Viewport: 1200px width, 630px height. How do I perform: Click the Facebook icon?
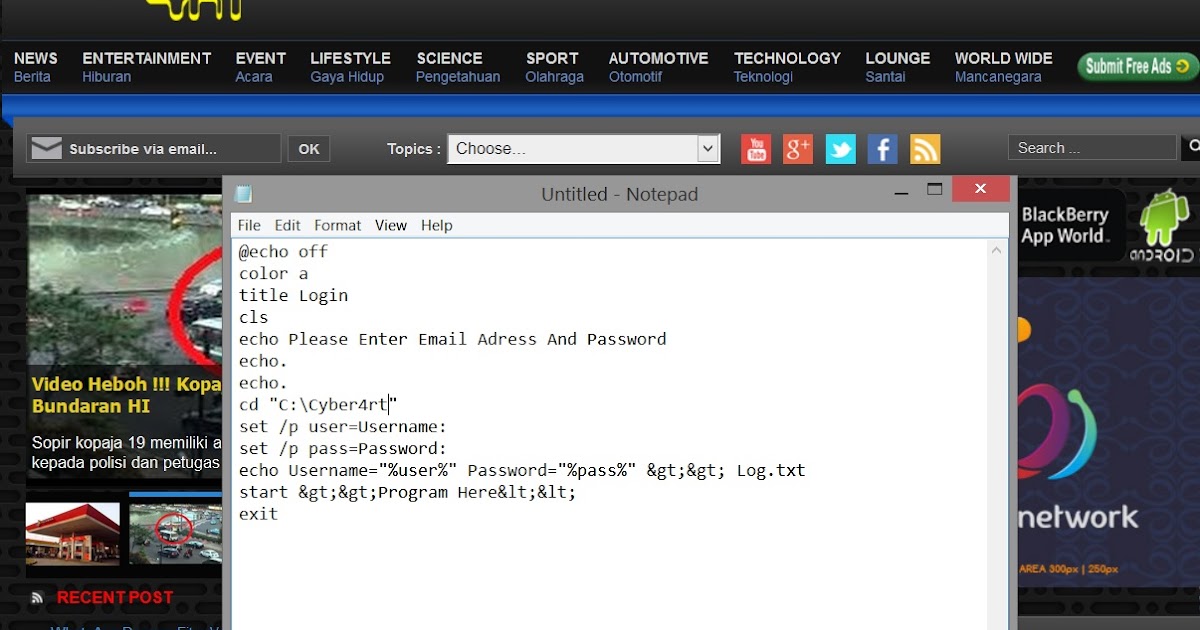point(882,148)
